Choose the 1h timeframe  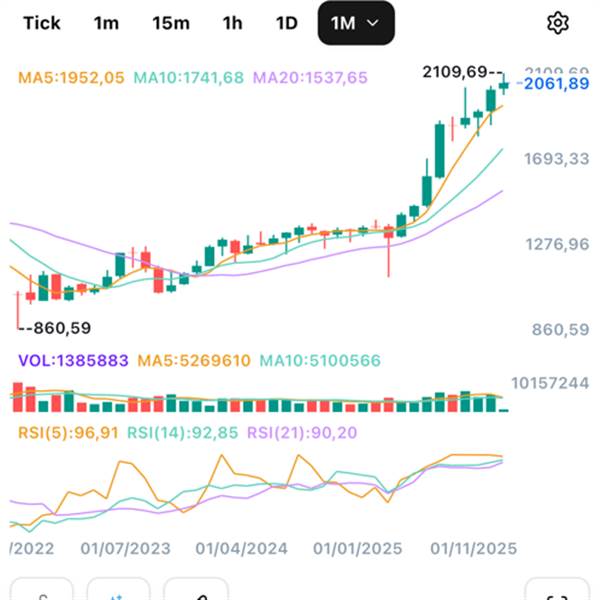(232, 23)
